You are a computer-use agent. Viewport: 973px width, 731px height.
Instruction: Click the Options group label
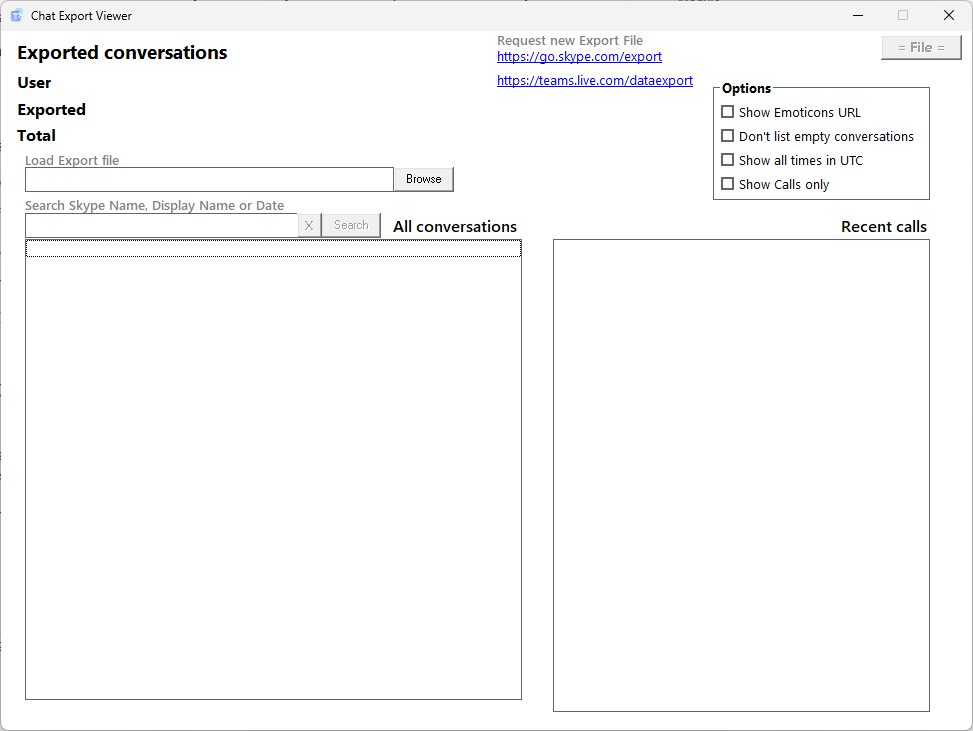point(746,88)
